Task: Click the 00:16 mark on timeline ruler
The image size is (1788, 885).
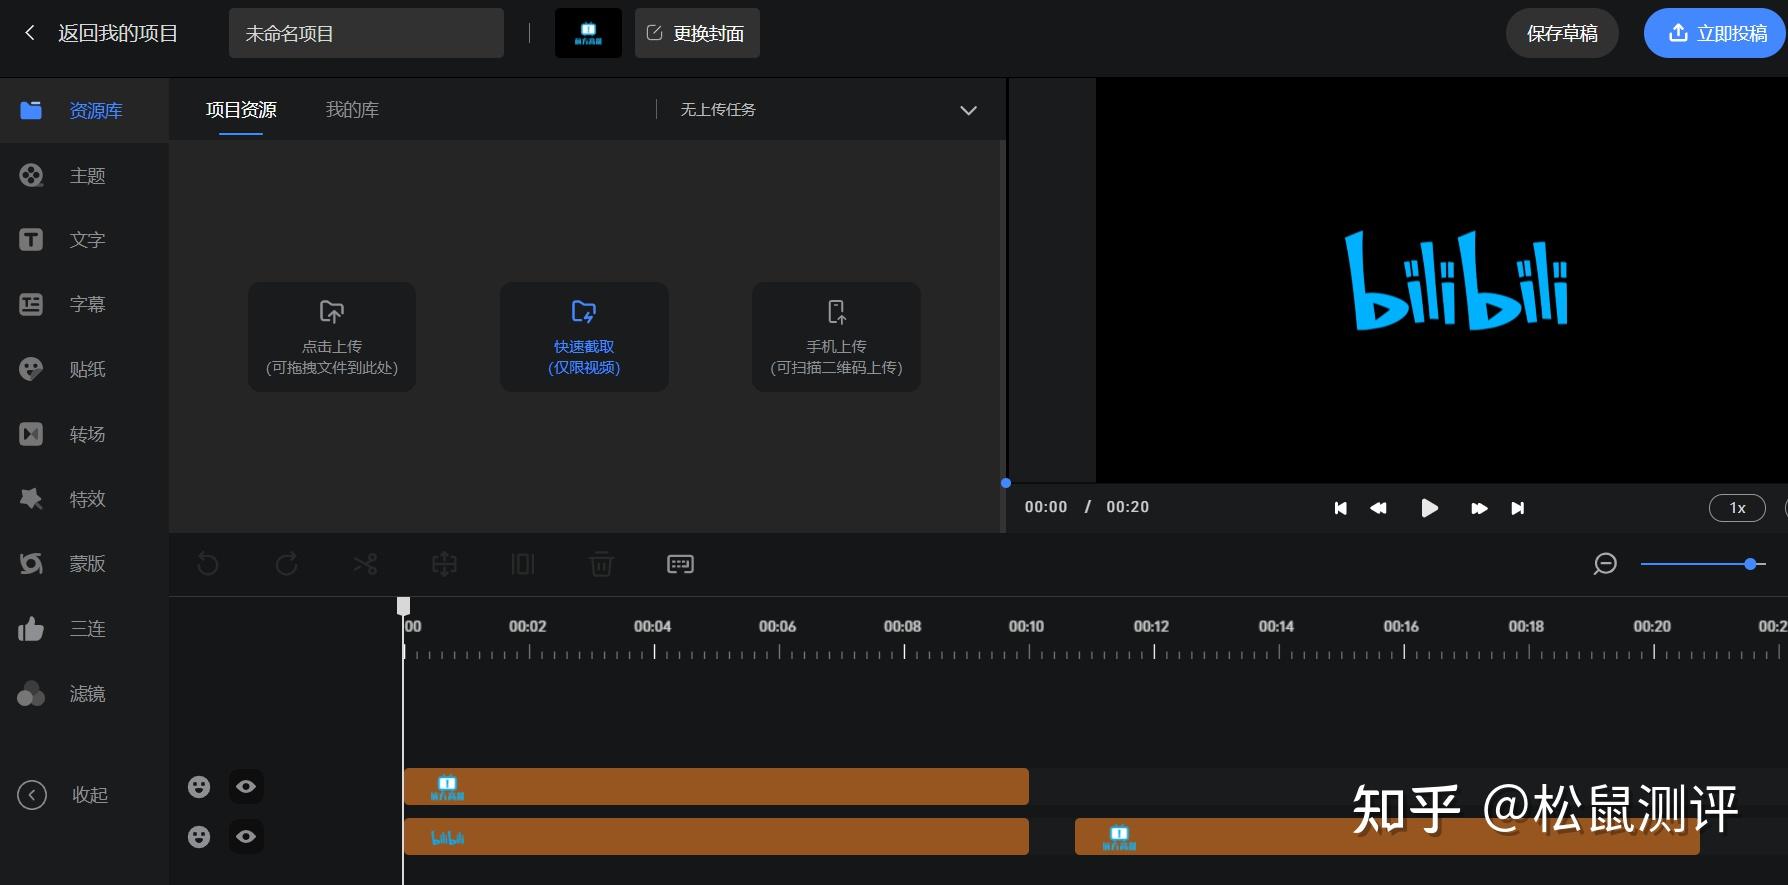Action: click(x=1401, y=627)
